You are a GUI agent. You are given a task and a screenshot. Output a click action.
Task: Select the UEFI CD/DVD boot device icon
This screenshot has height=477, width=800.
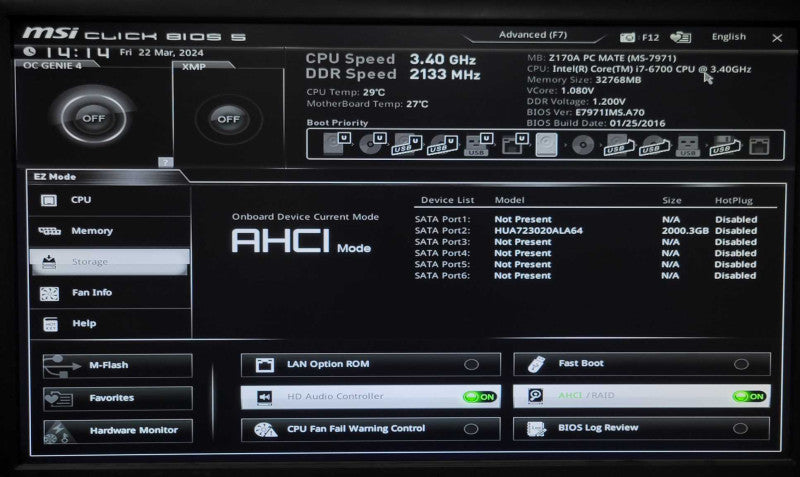(x=372, y=144)
